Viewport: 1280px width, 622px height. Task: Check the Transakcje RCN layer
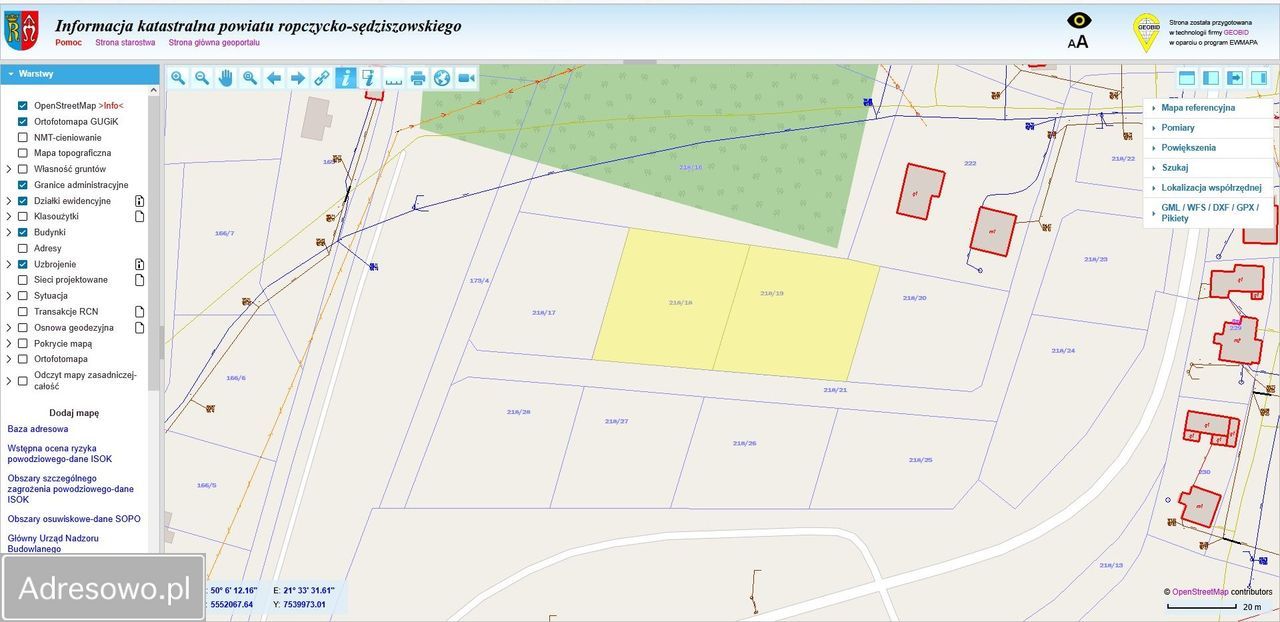23,311
